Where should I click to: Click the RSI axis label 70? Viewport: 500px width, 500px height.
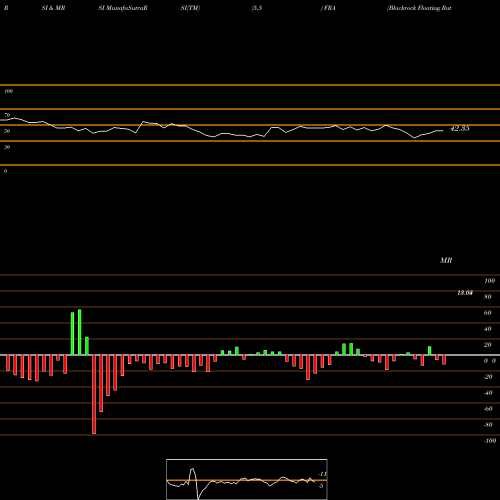[7, 115]
